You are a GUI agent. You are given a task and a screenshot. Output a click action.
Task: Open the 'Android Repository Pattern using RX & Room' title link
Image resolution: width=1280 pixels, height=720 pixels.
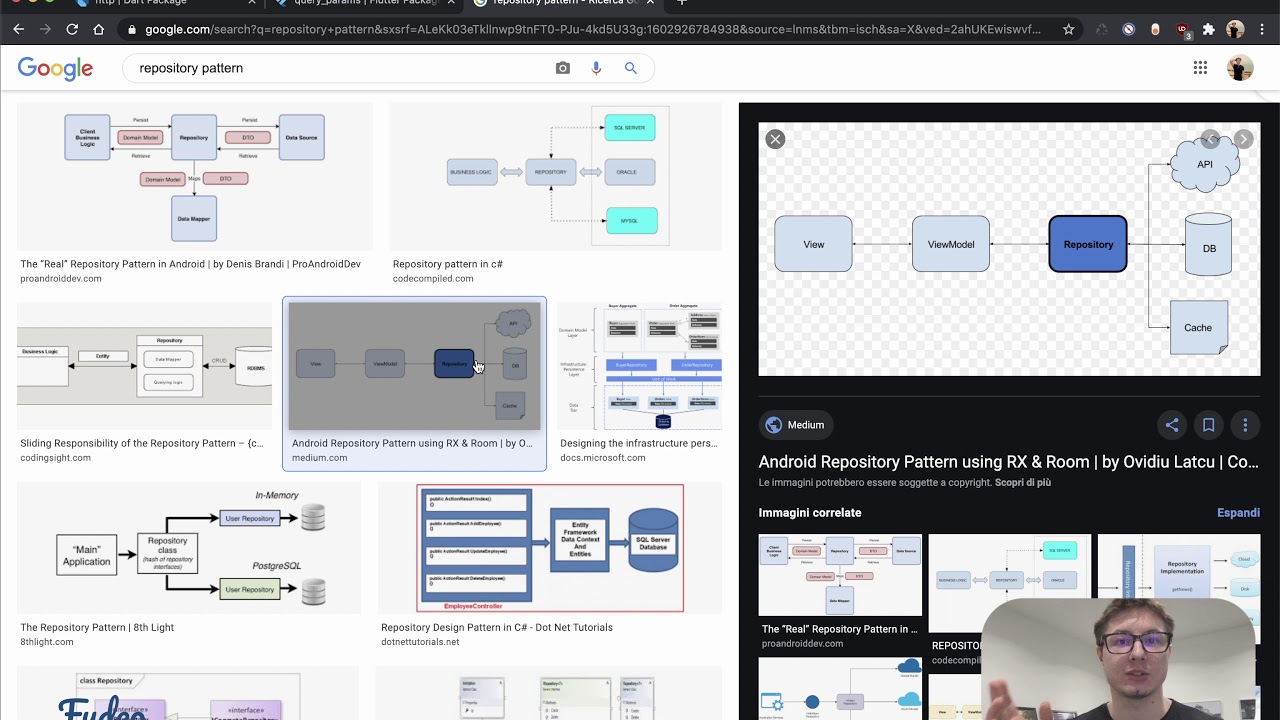coord(1008,462)
